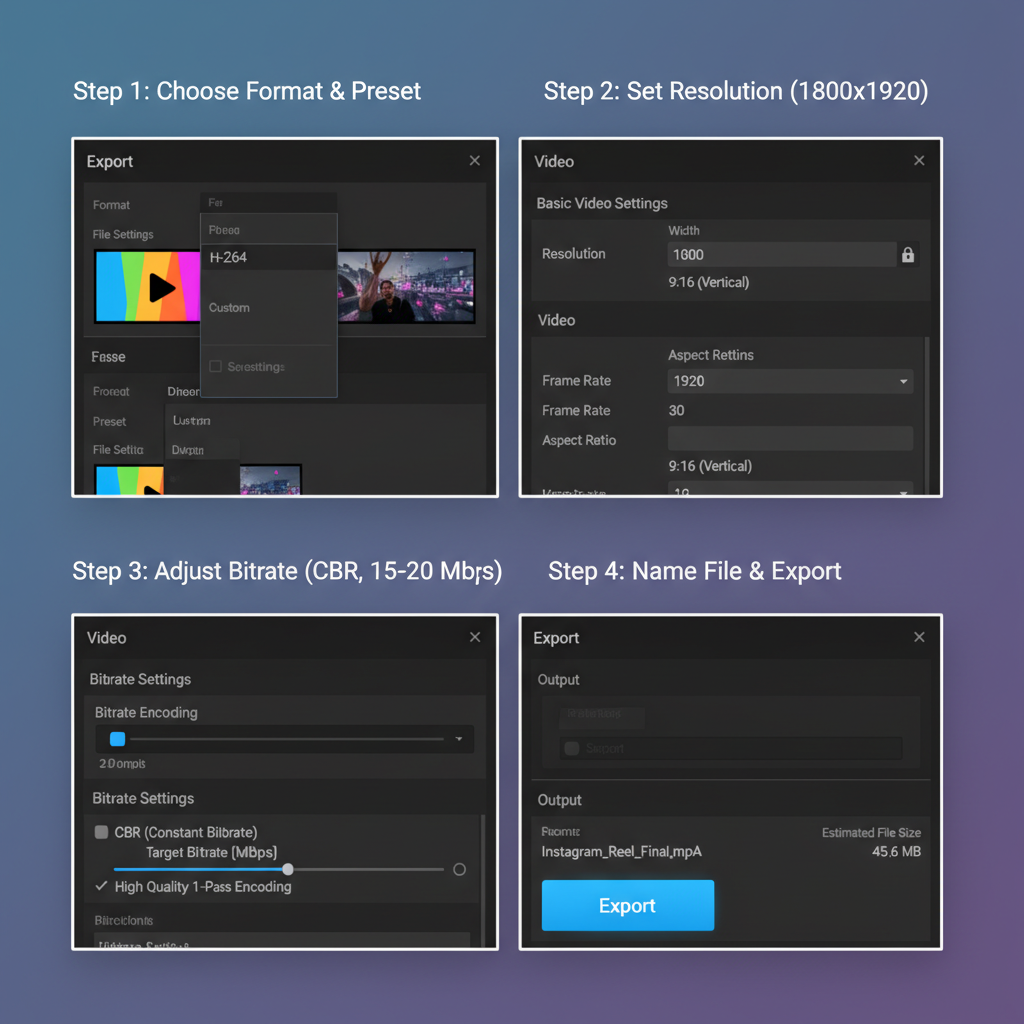1024x1024 pixels.
Task: Click the dimmed field above the Sapport checkbox
Action: (x=602, y=716)
